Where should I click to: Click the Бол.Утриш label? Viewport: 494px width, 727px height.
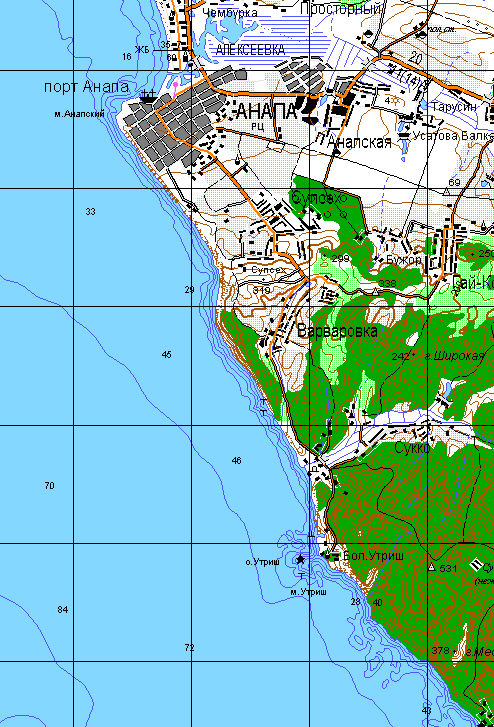374,555
